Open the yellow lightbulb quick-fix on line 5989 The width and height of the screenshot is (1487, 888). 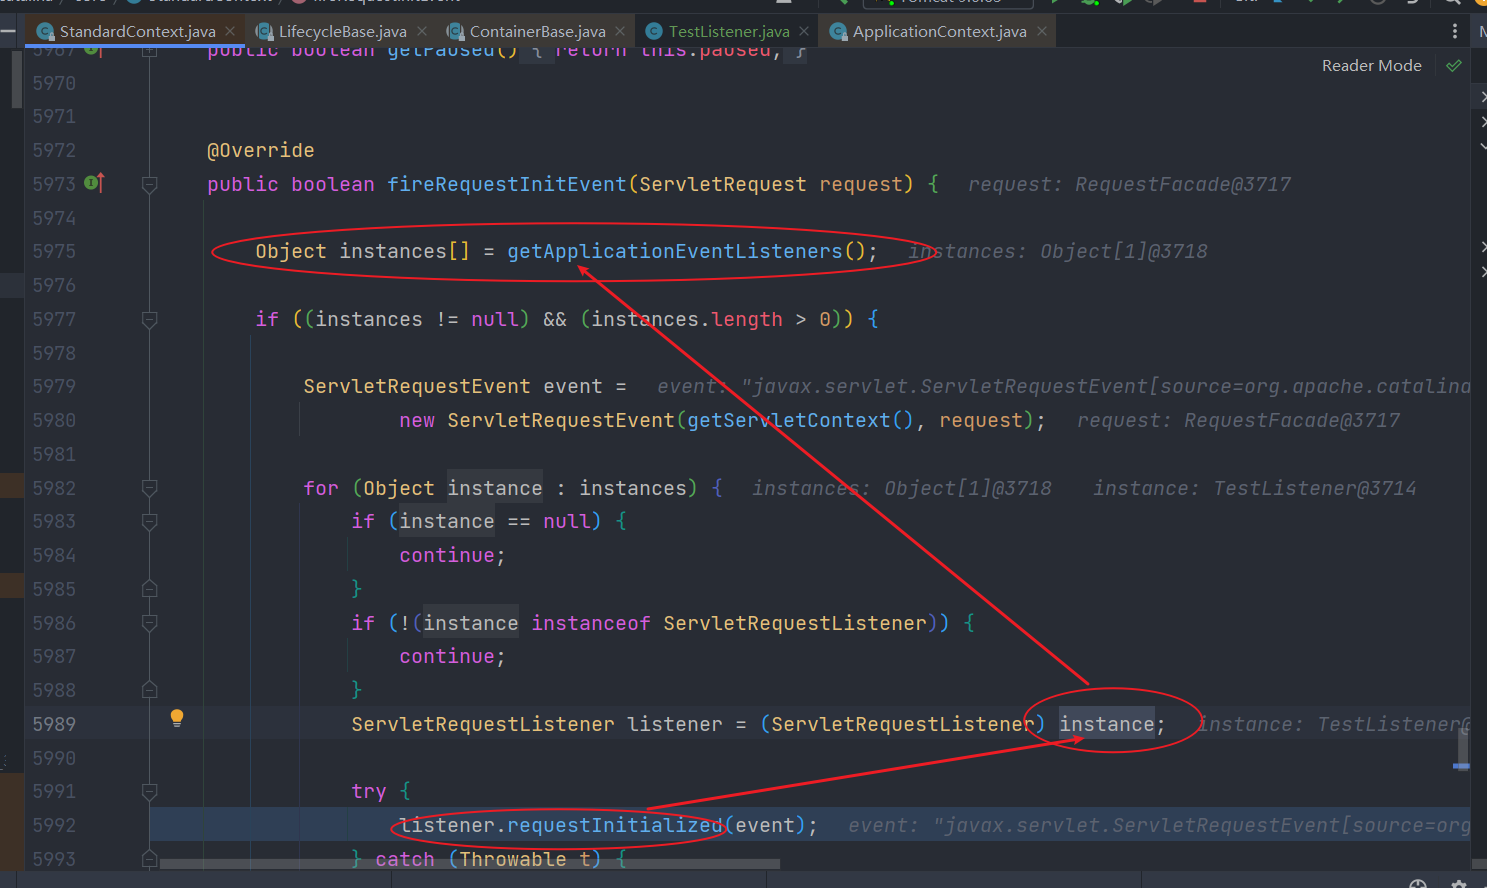(177, 718)
